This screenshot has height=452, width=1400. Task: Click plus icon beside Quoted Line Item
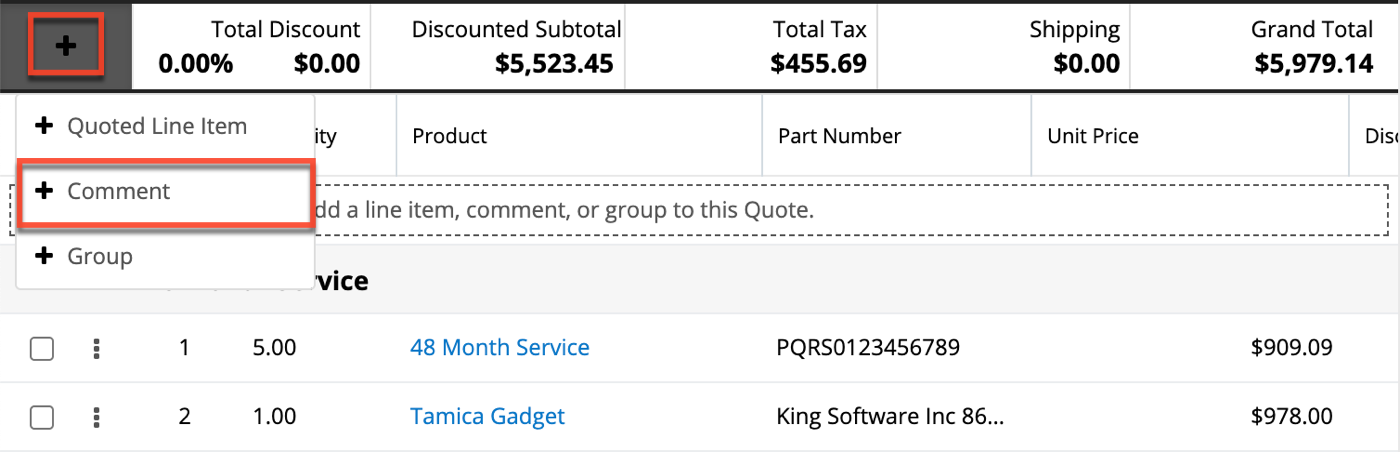tap(43, 127)
